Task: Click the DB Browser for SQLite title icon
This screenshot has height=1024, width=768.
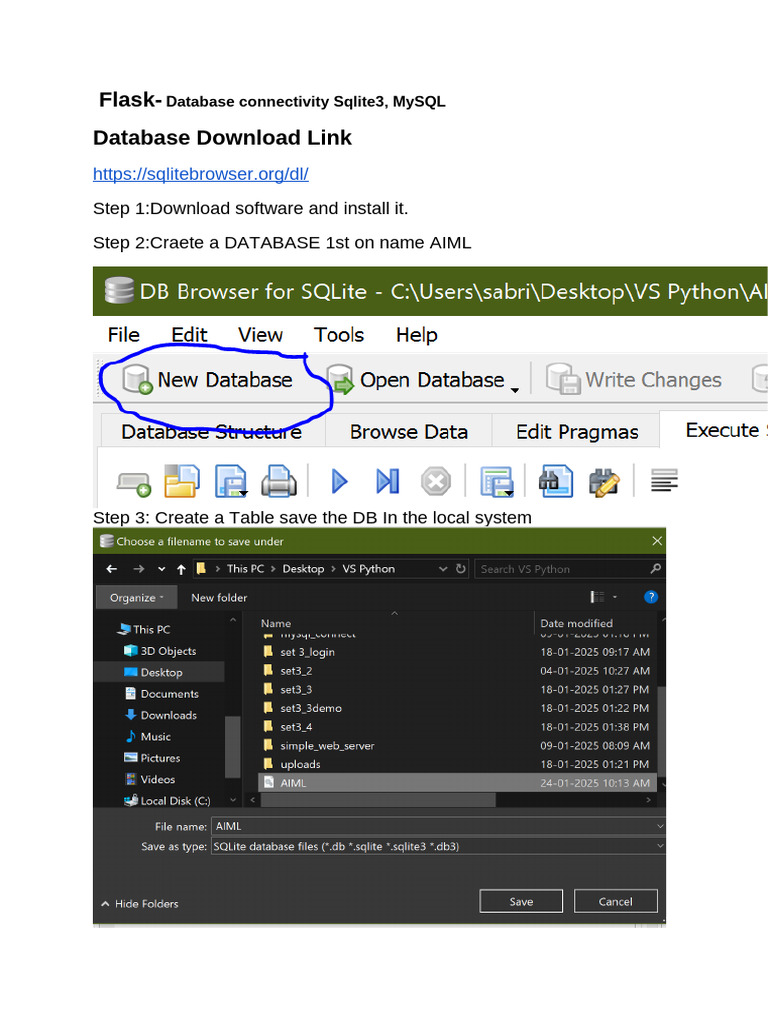Action: pos(120,291)
